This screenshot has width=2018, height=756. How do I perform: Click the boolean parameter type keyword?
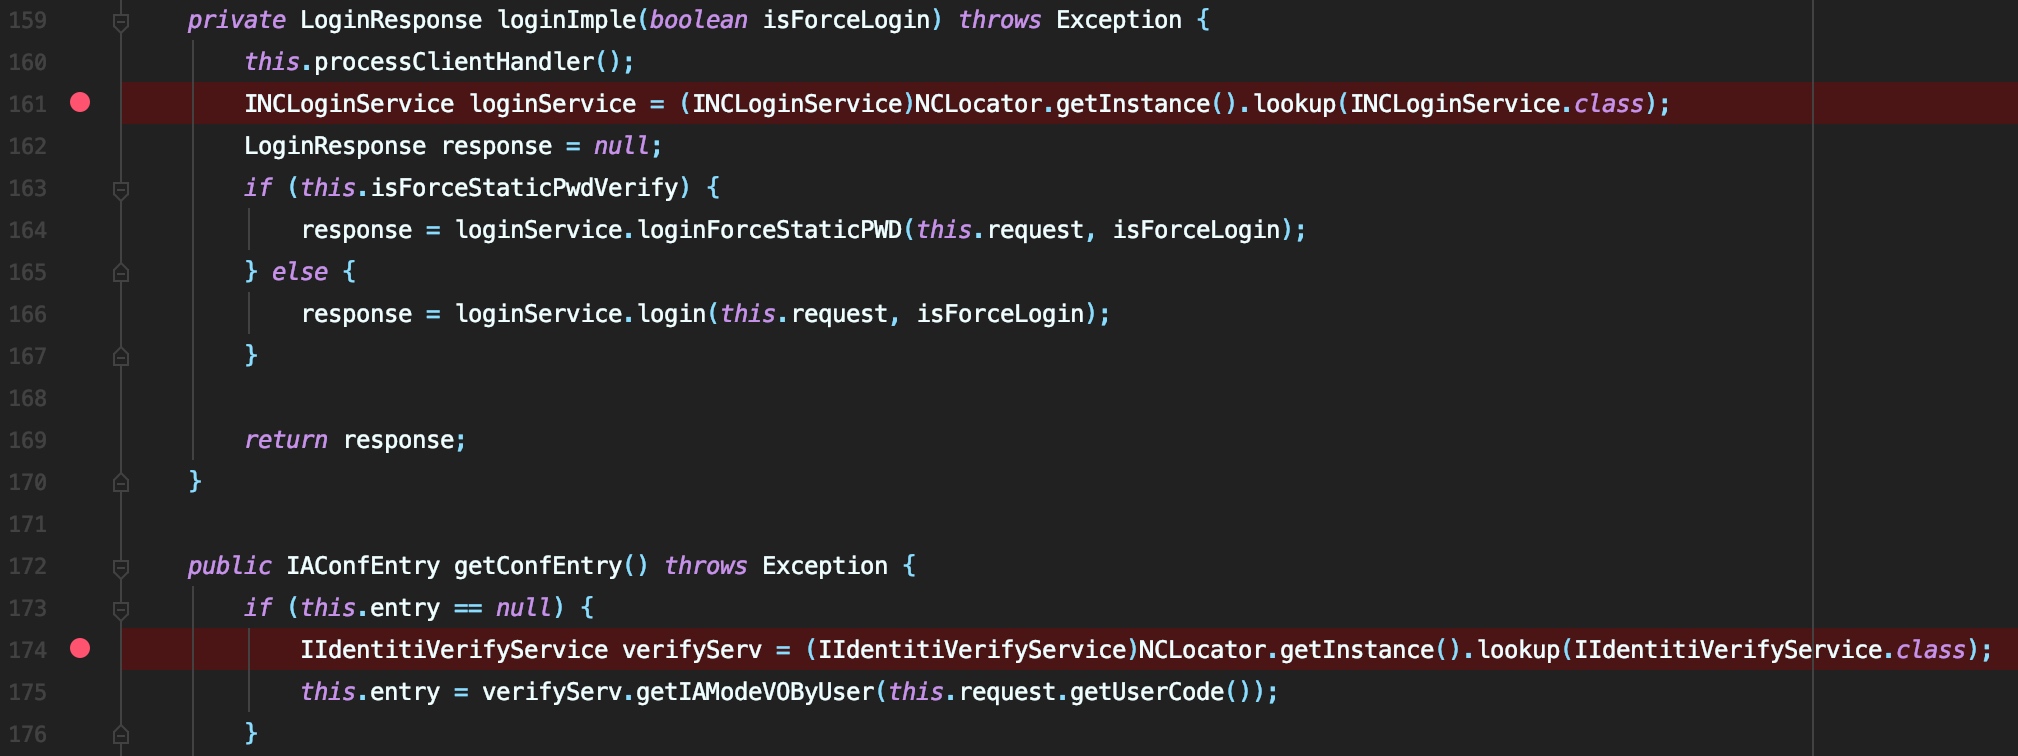coord(698,20)
